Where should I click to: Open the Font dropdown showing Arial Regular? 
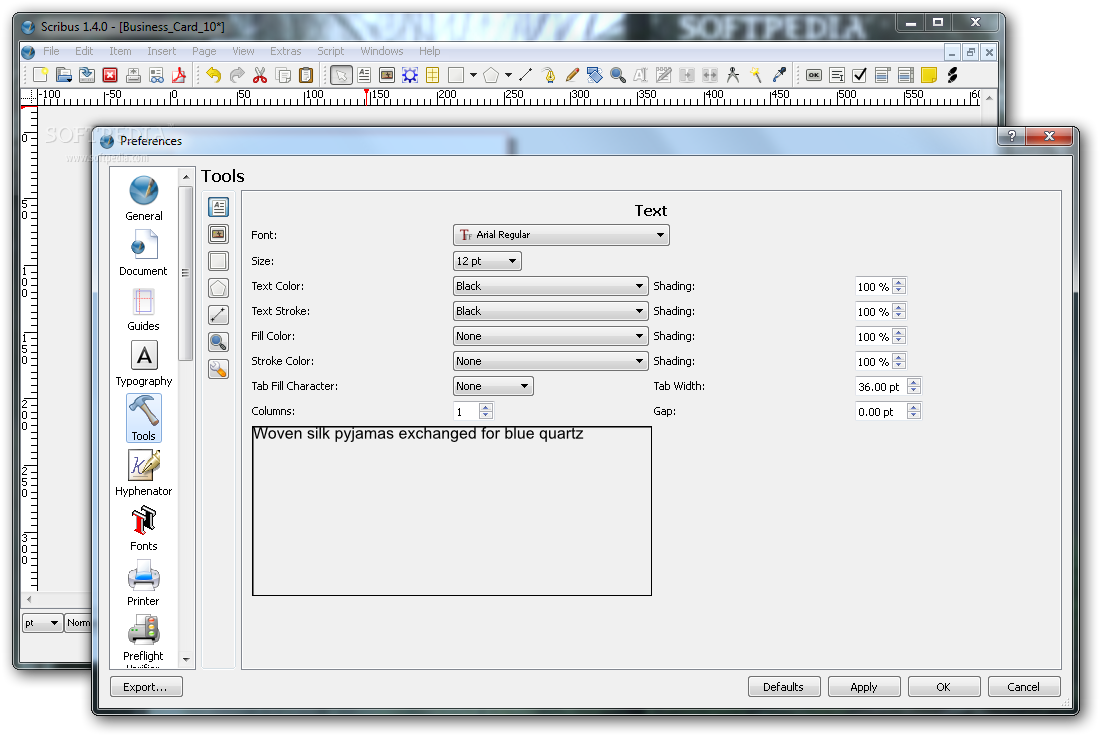(x=561, y=235)
